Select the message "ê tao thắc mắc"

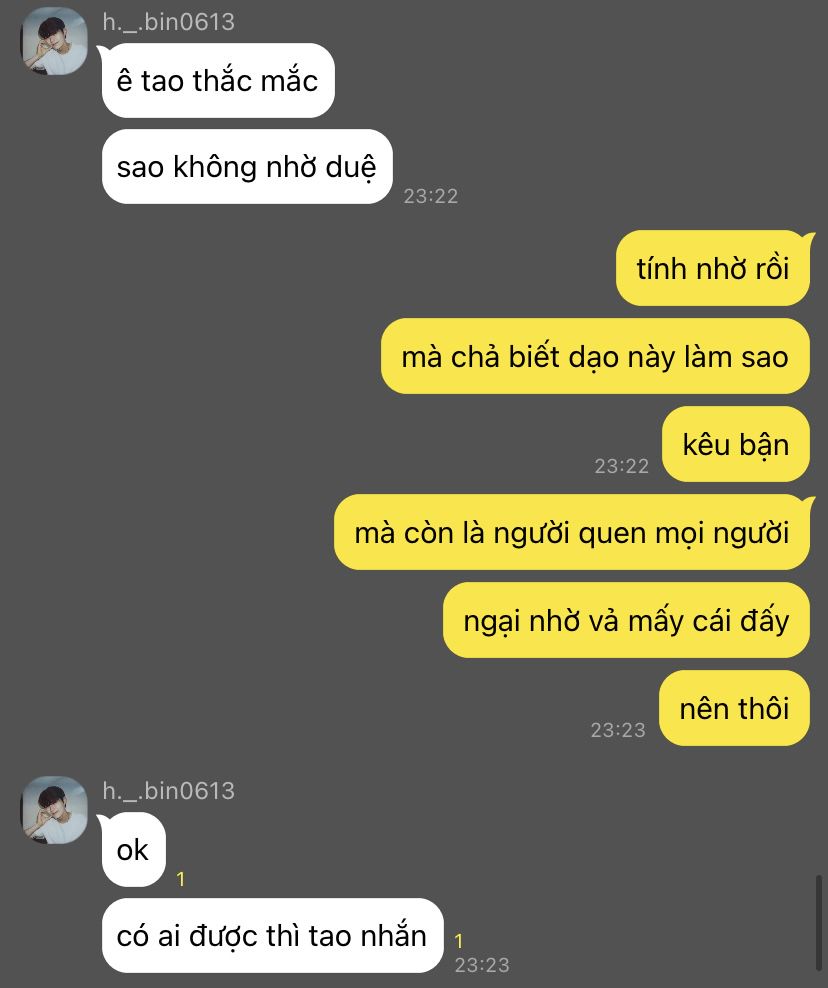click(x=217, y=81)
